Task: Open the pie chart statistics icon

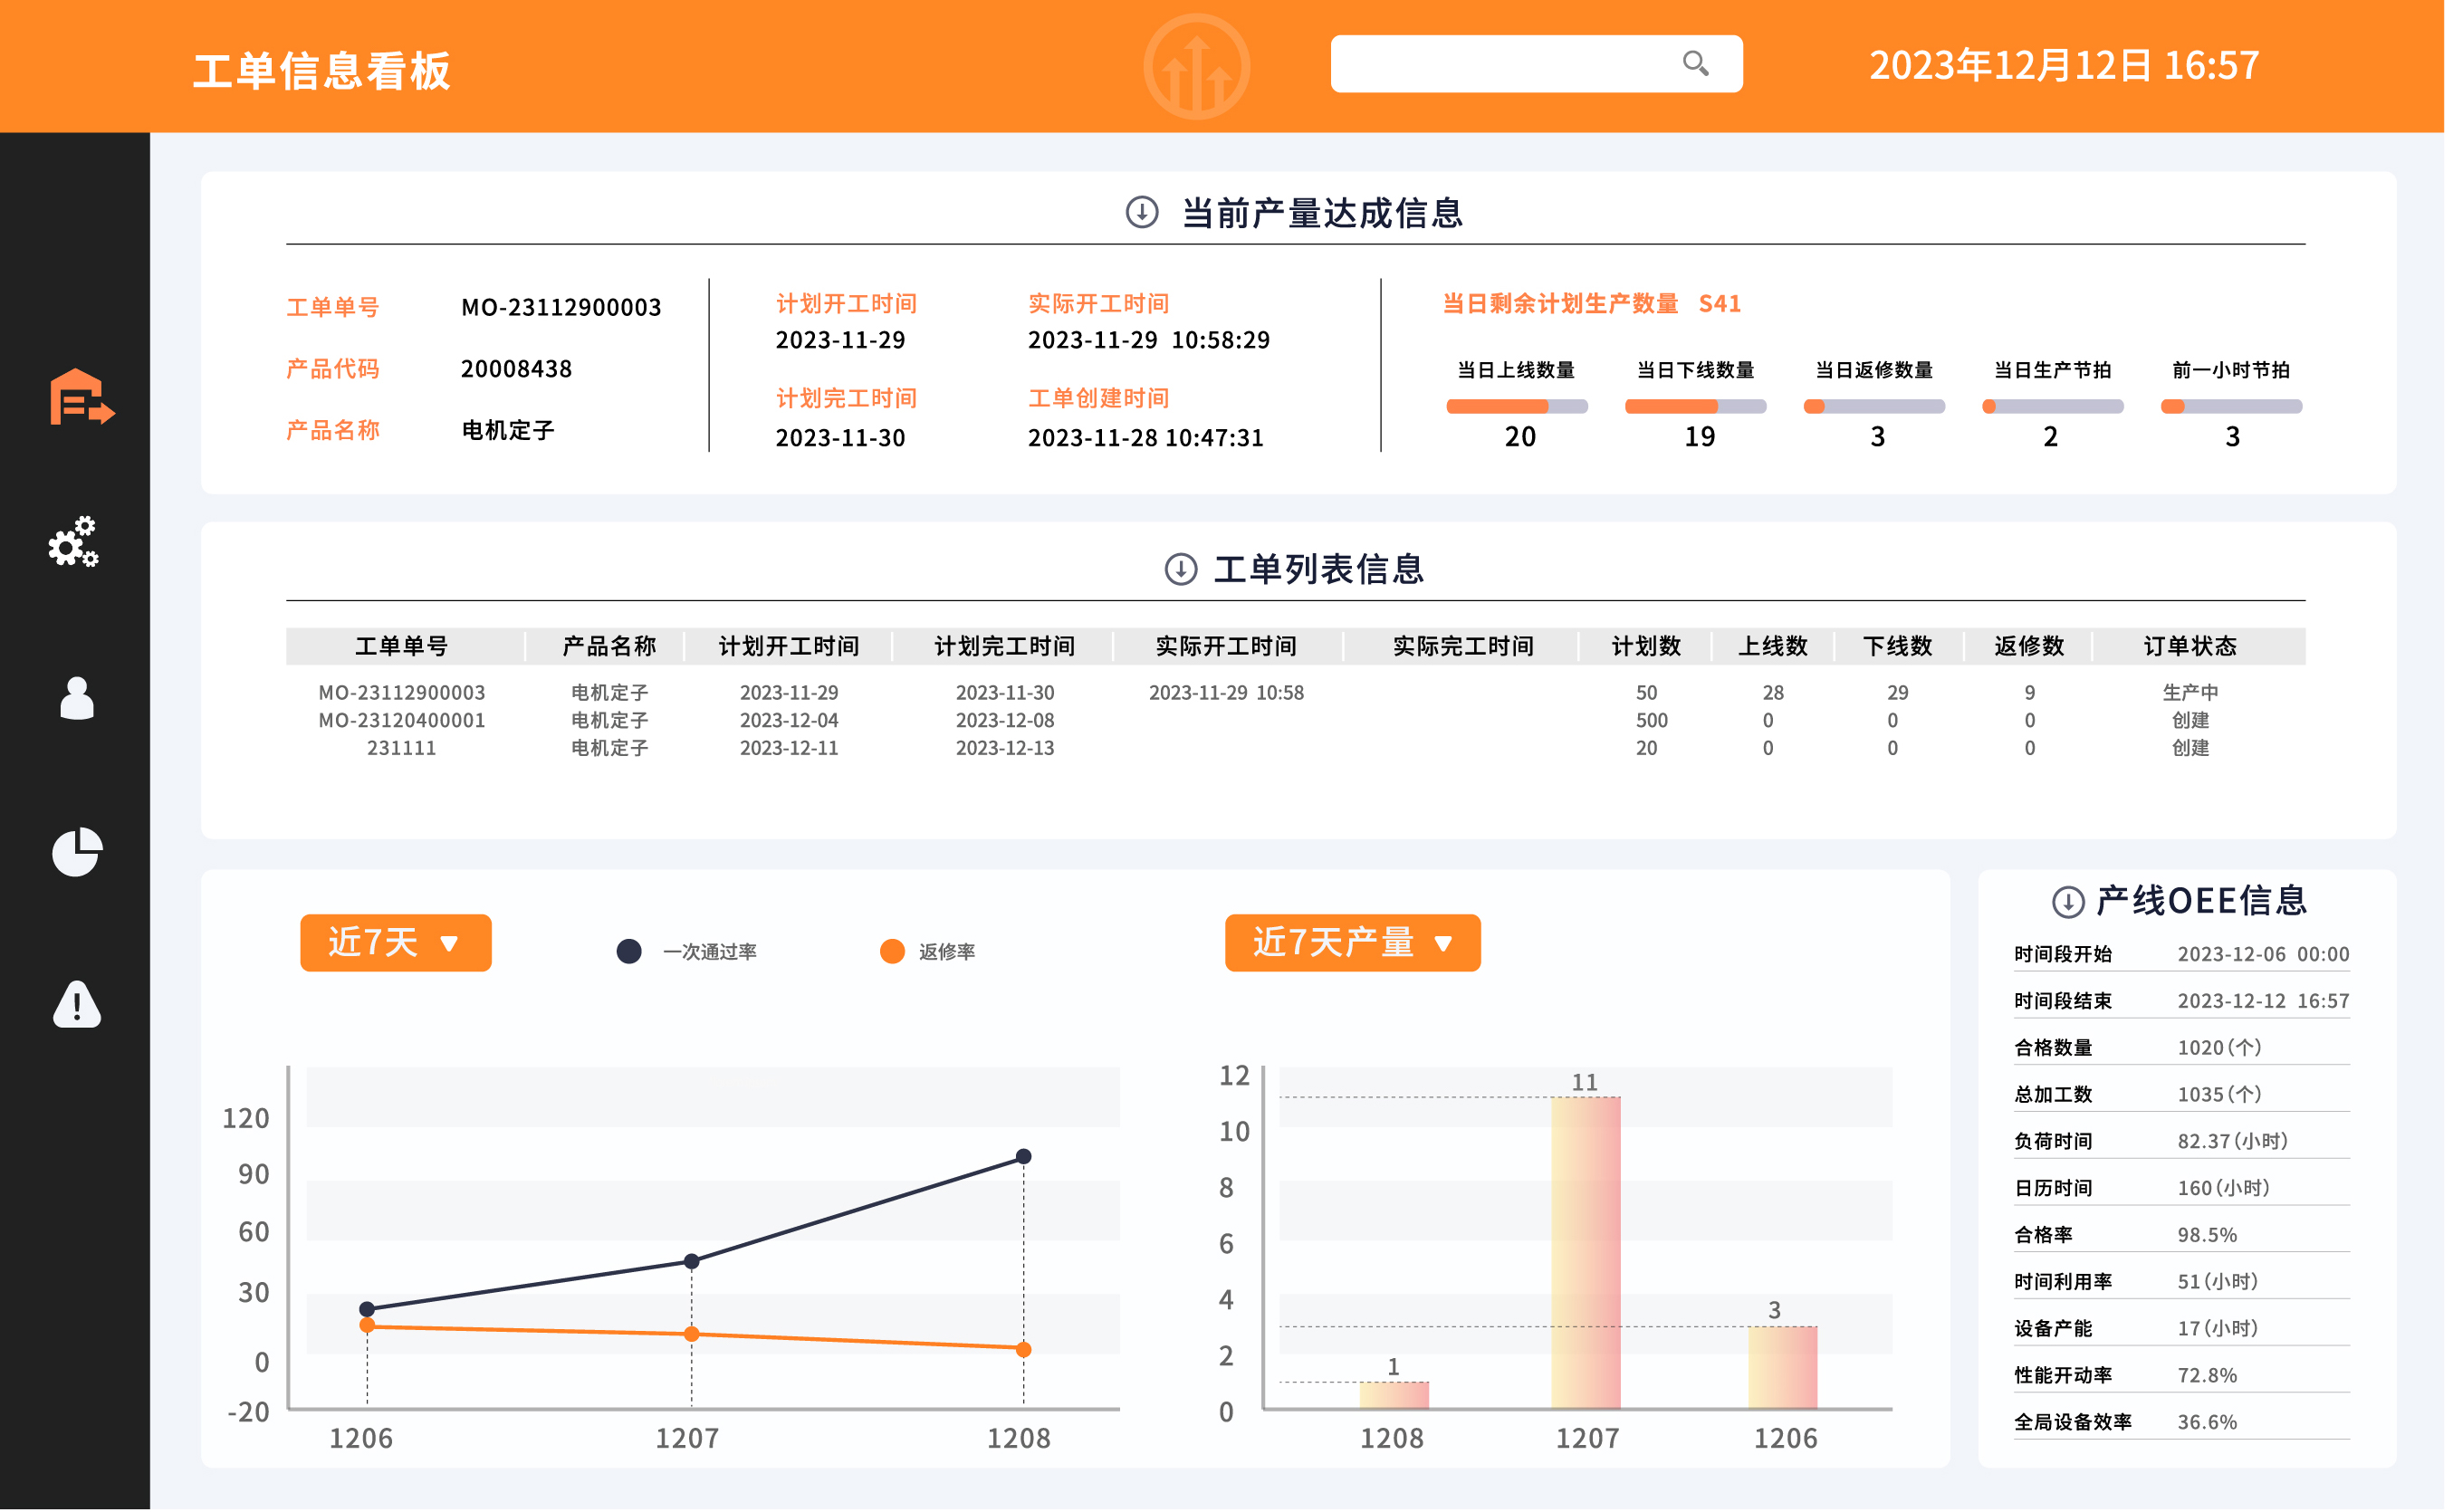Action: tap(77, 852)
